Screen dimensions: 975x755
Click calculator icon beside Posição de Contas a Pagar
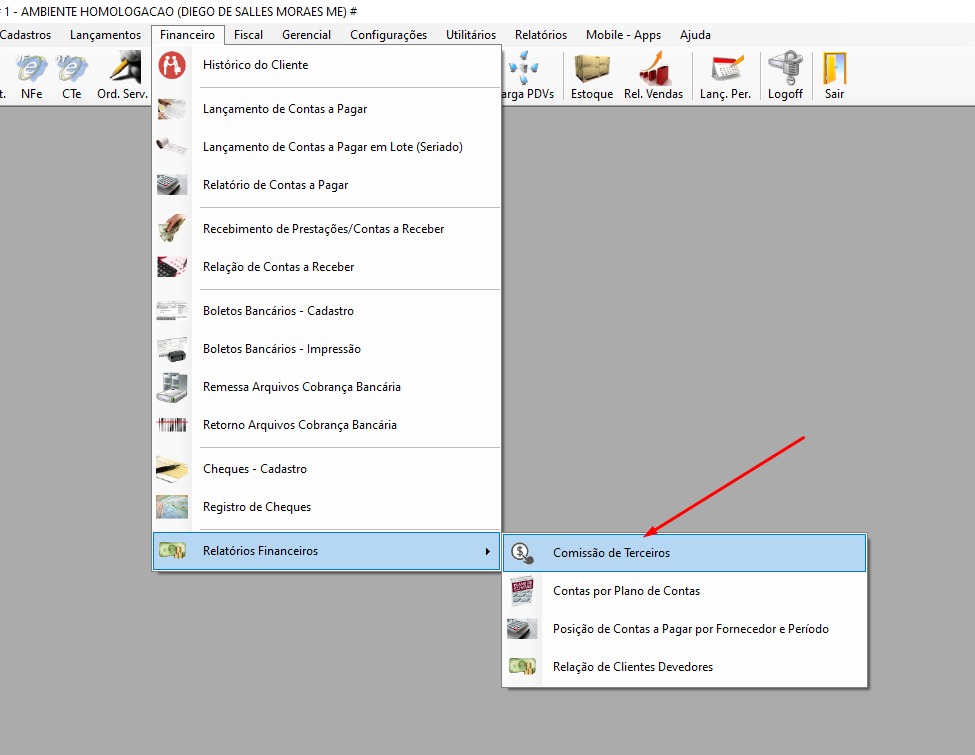point(522,629)
